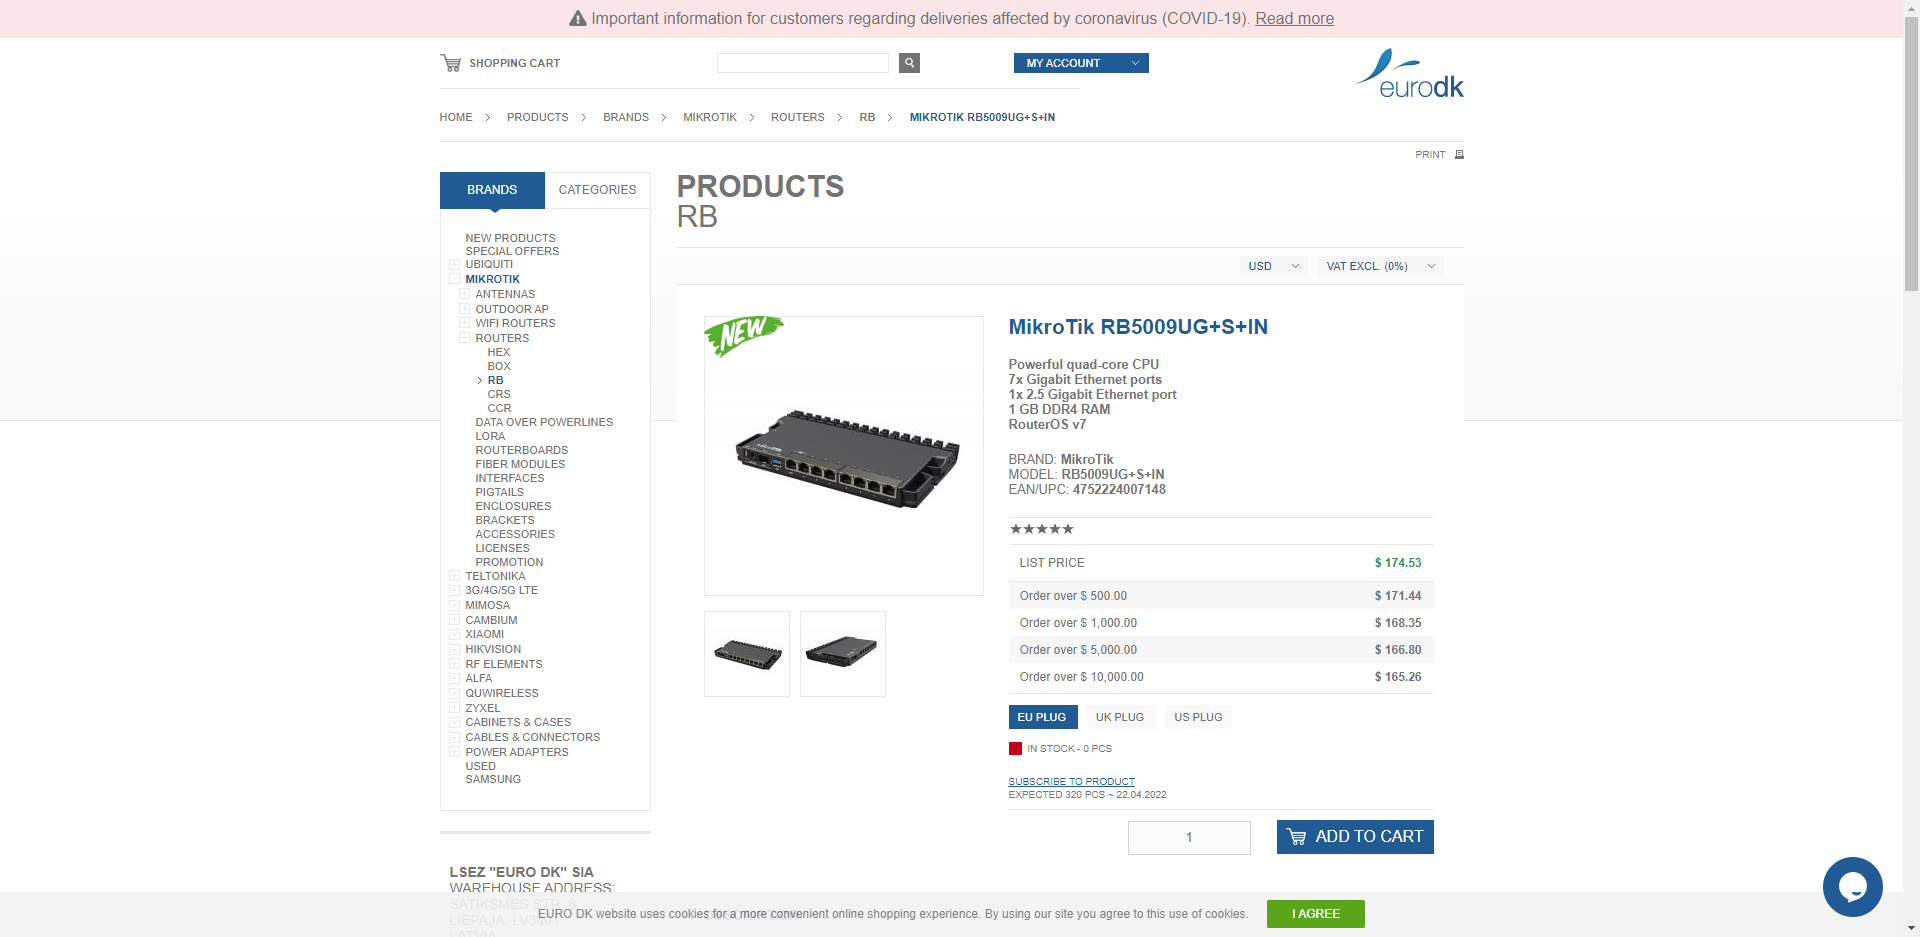The image size is (1920, 937).
Task: Open the XIAOMI brand
Action: pos(484,634)
